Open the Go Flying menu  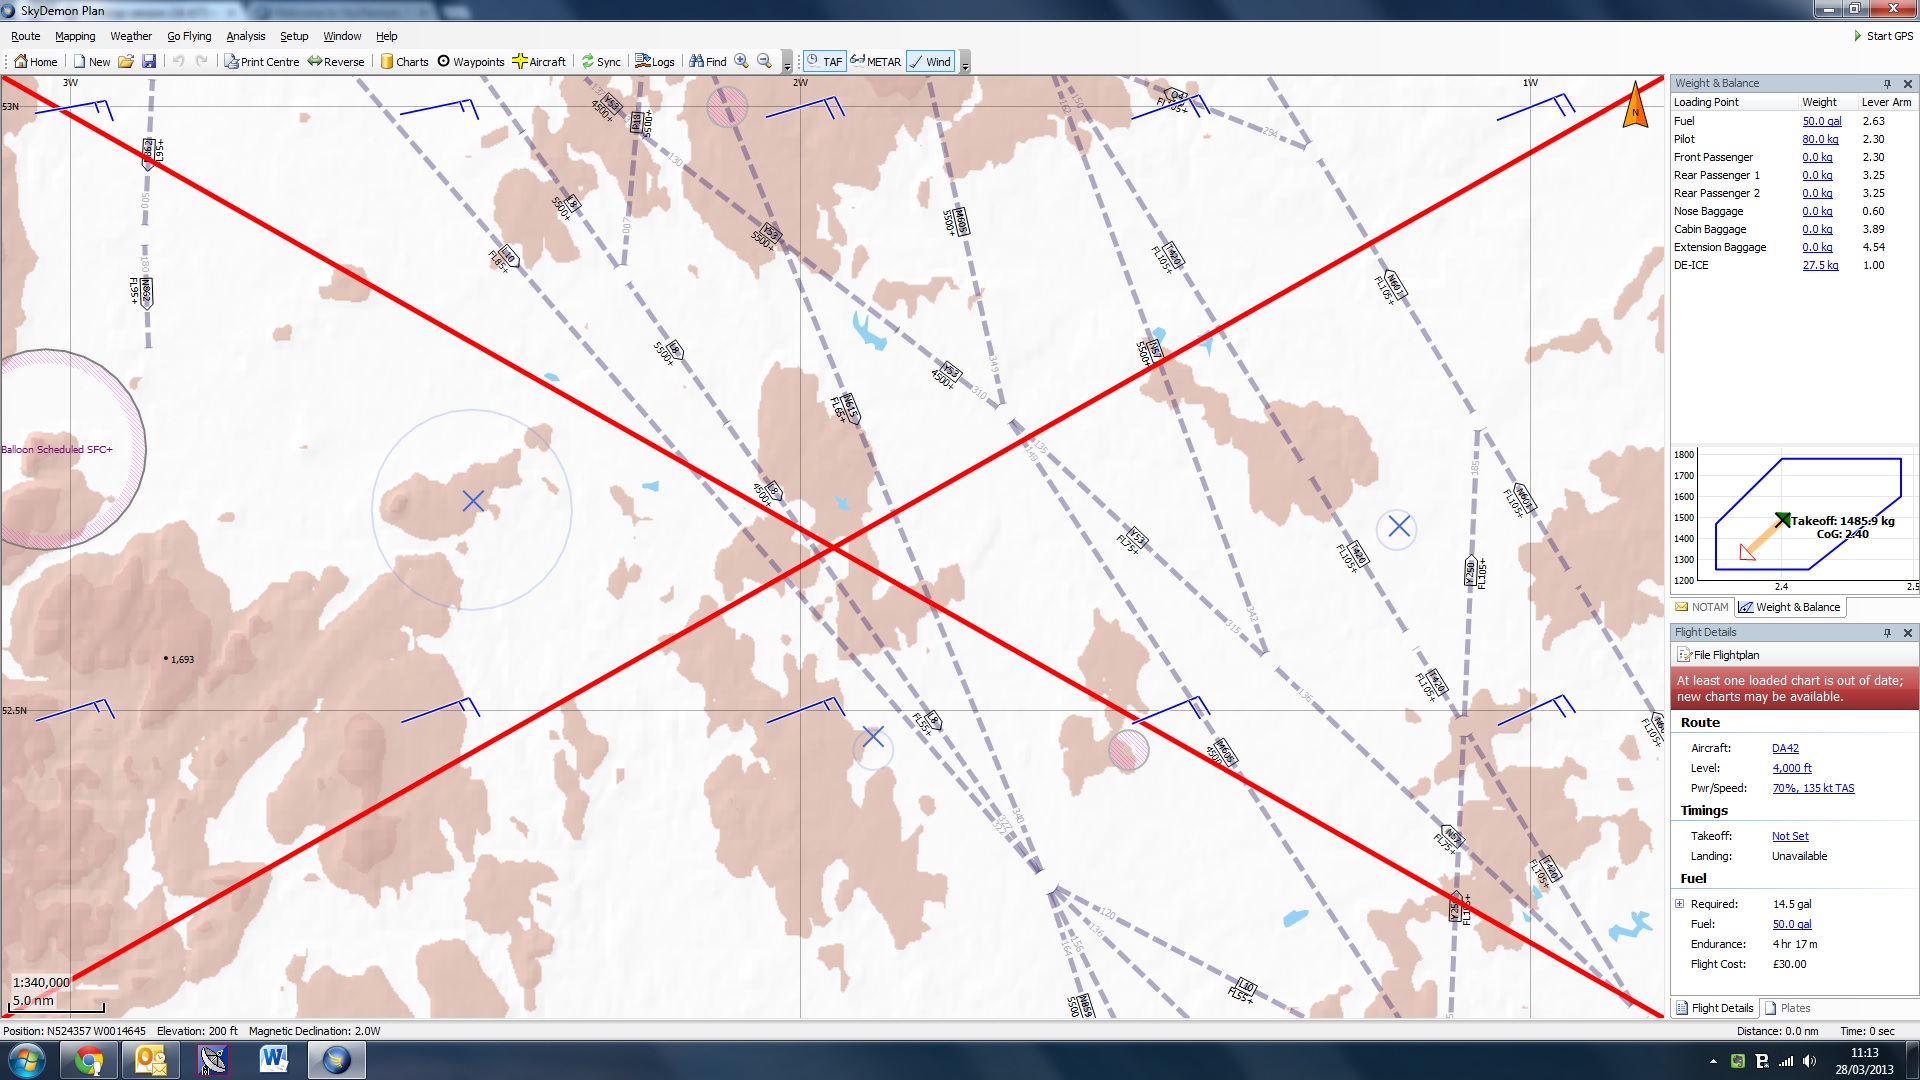tap(189, 36)
